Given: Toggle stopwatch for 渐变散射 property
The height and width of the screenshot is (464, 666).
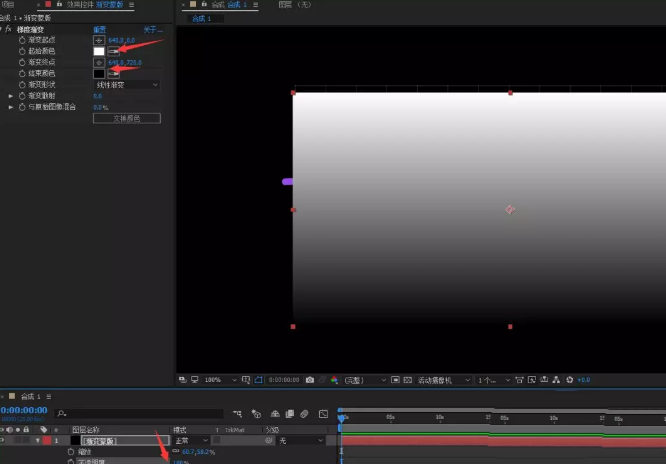Looking at the screenshot, I should pyautogui.click(x=22, y=96).
